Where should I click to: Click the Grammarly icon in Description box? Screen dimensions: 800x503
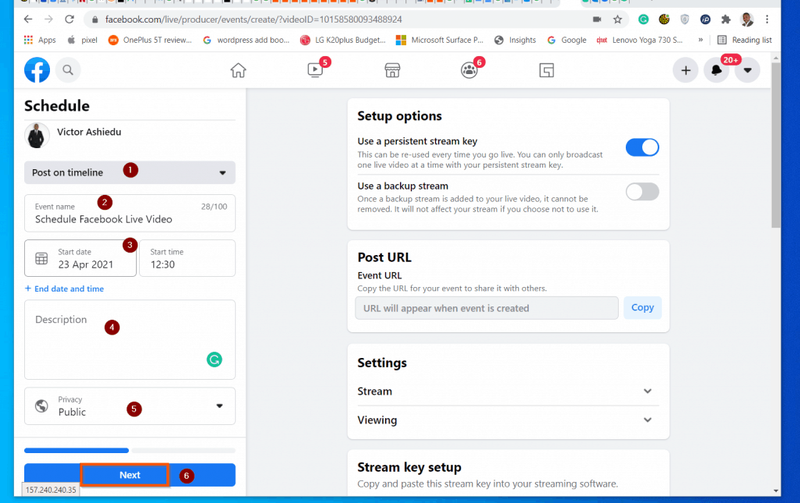pos(214,360)
